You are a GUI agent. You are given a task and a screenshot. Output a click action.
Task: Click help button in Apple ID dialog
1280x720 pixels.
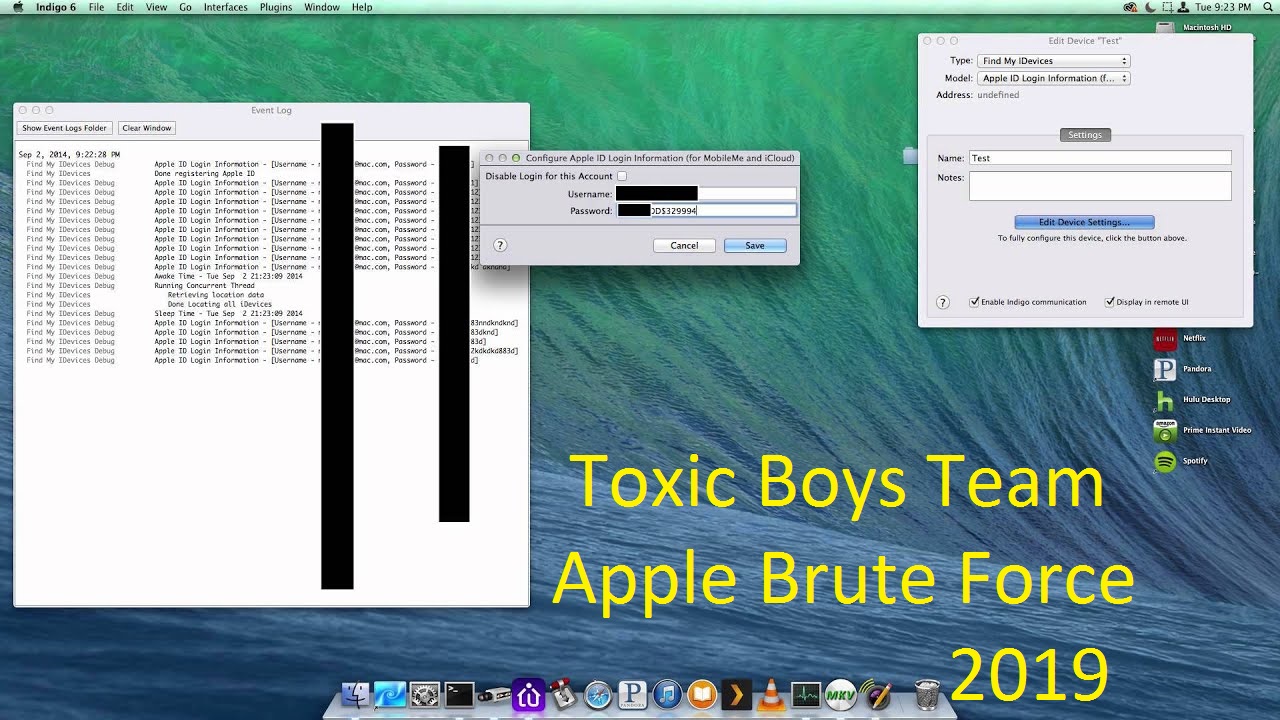(500, 245)
